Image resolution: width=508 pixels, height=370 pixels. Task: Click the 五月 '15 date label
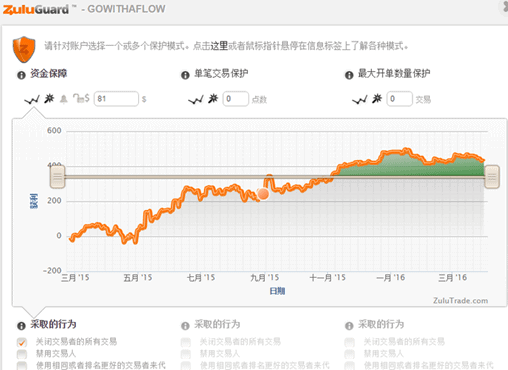click(138, 278)
